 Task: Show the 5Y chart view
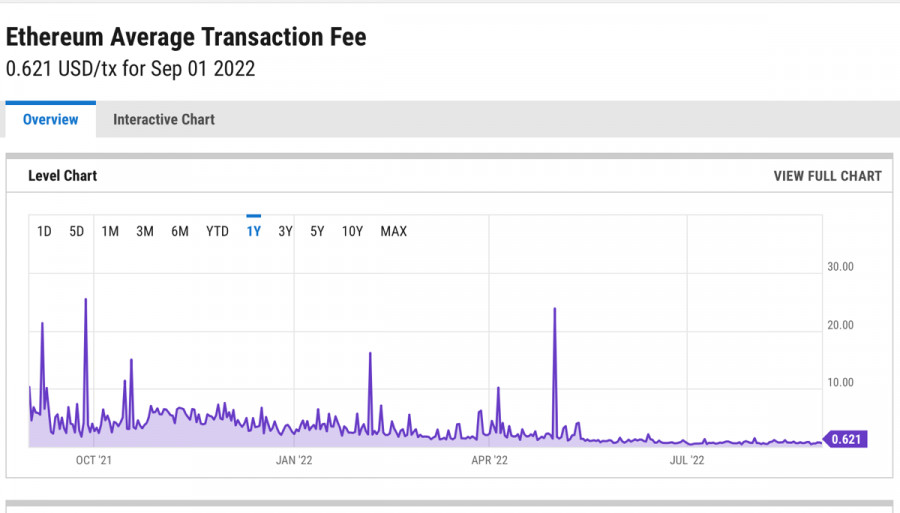click(x=317, y=232)
